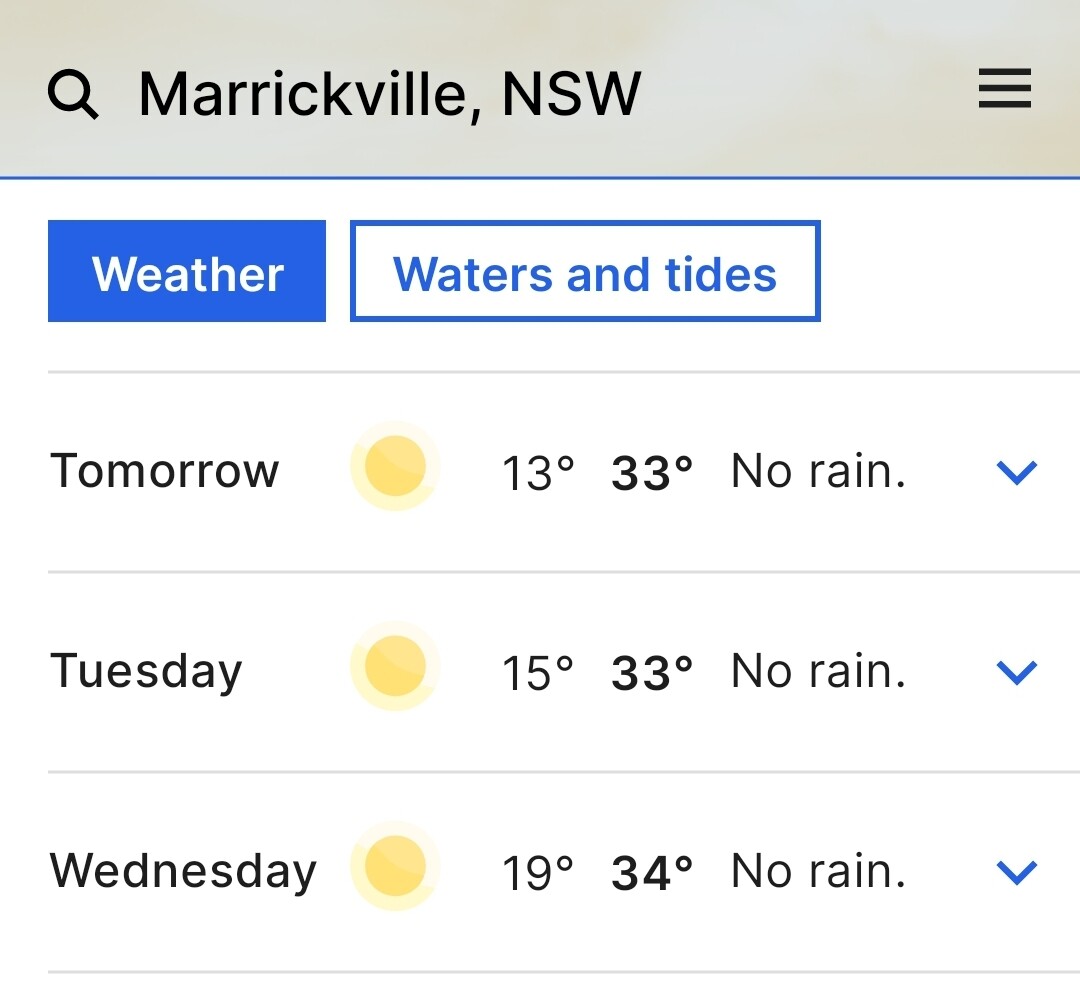Click Wednesday's No rain text
1080x1007 pixels.
(818, 871)
